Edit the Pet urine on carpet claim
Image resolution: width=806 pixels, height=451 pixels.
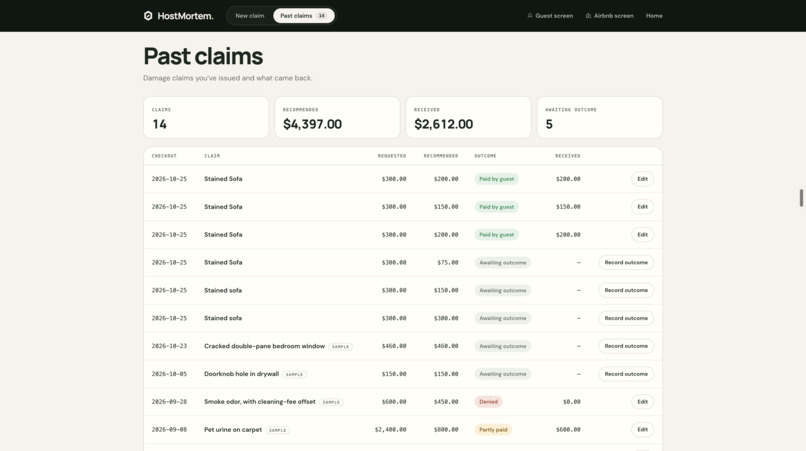642,429
